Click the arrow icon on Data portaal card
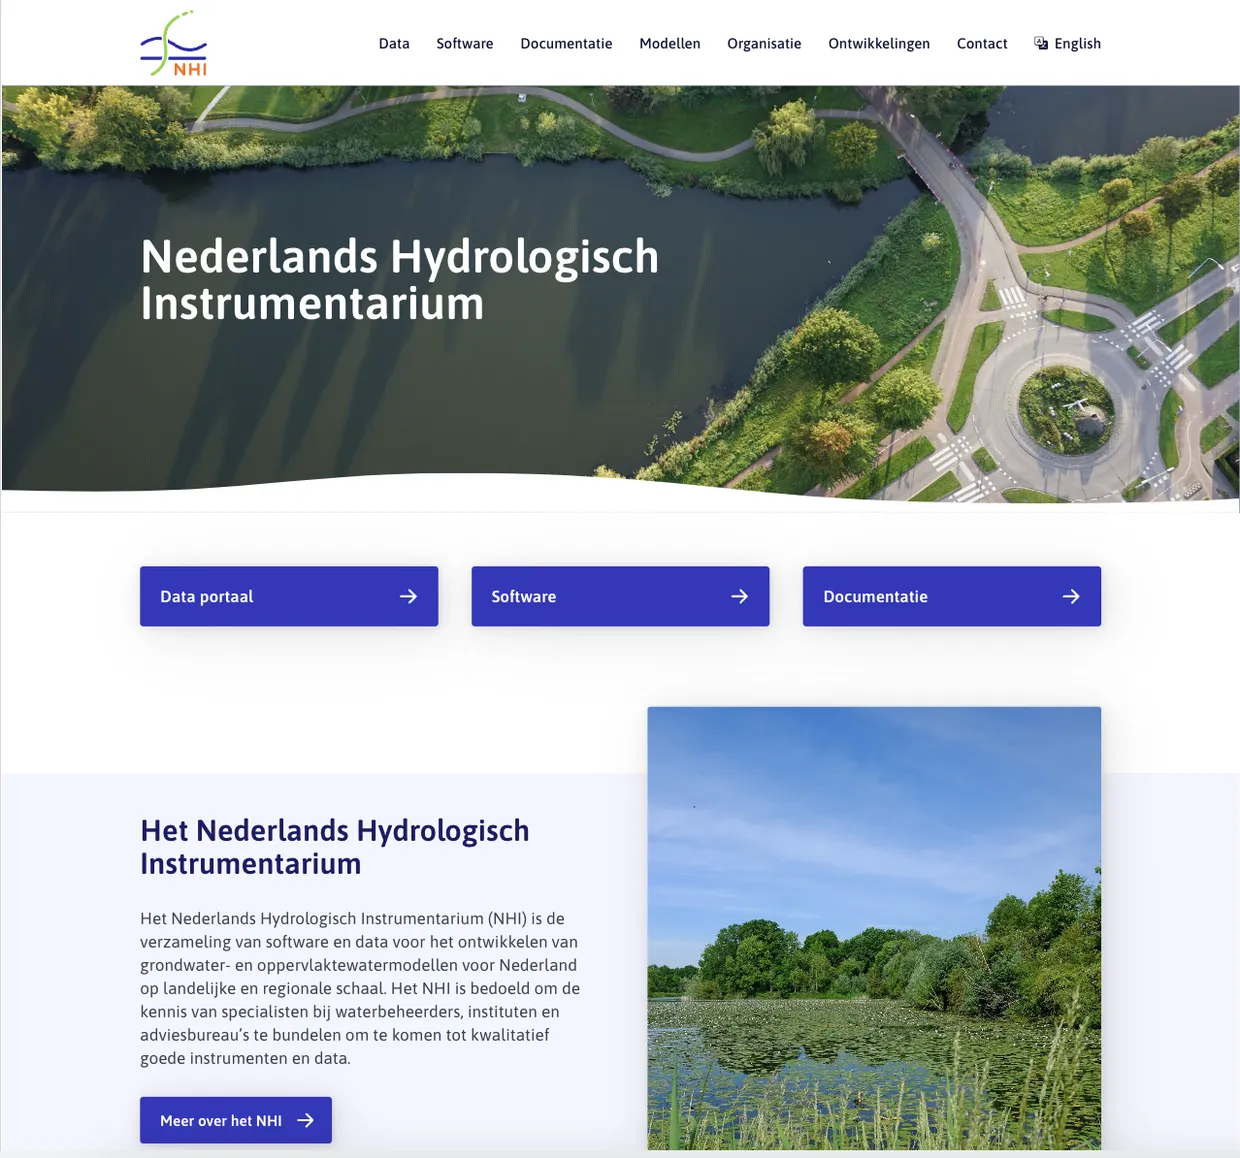1240x1158 pixels. 408,596
